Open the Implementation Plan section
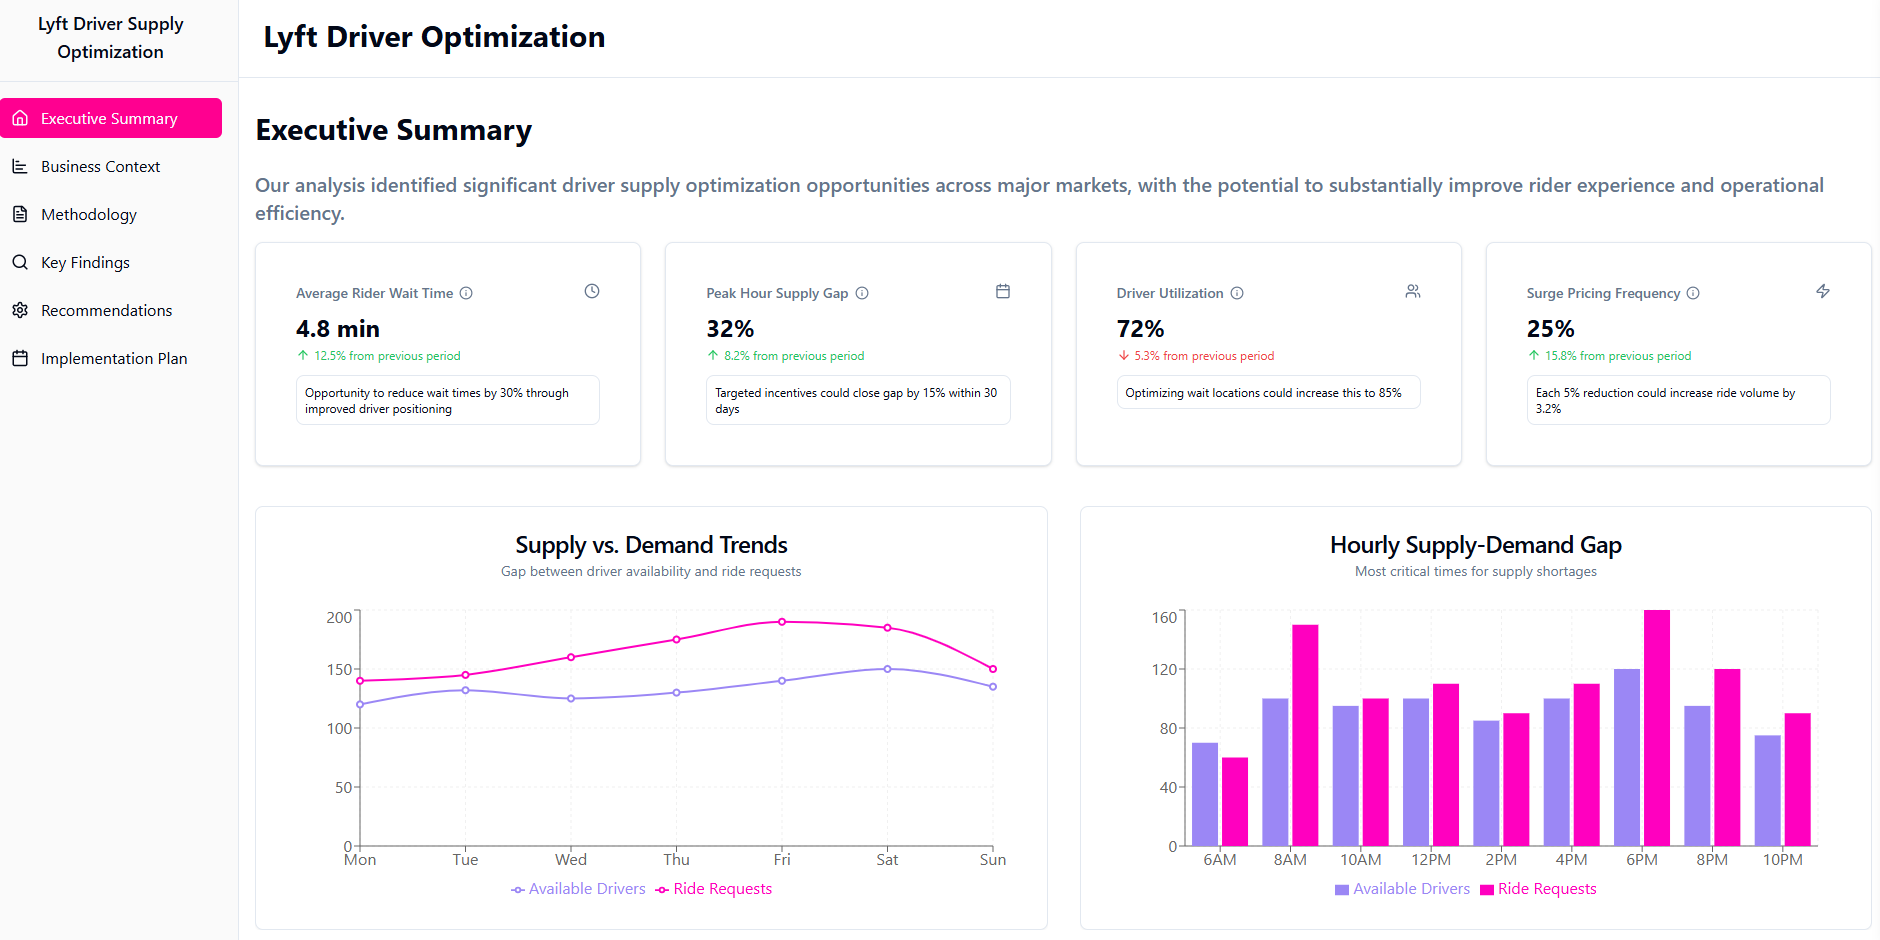The image size is (1880, 940). pyautogui.click(x=114, y=359)
